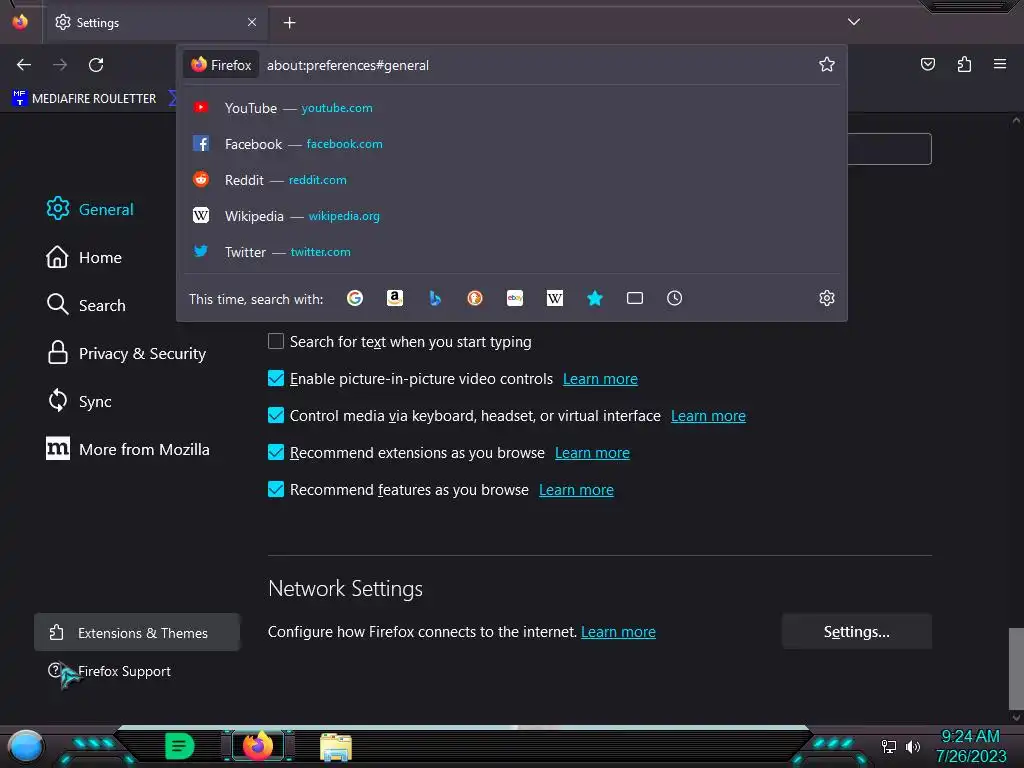Bookmark this page with star icon
The image size is (1024, 768).
(x=827, y=65)
